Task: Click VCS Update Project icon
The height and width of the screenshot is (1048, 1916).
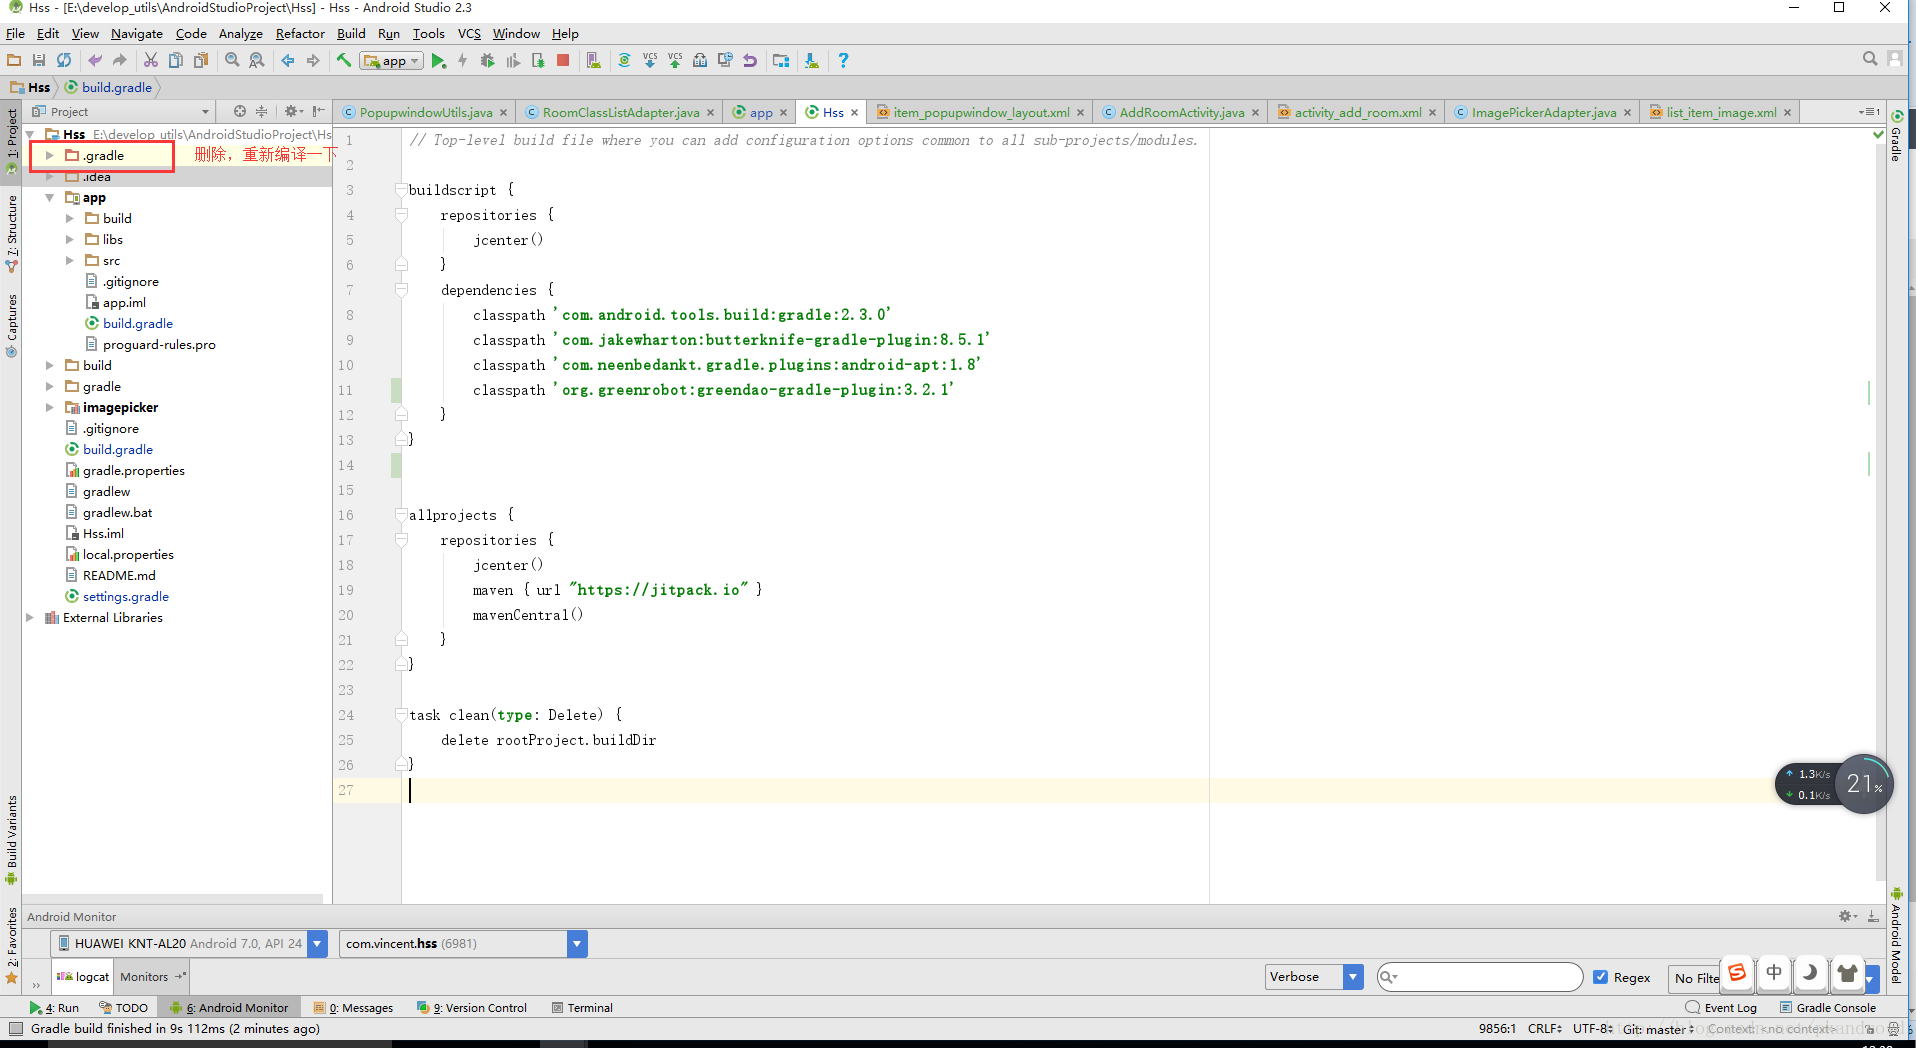Action: pyautogui.click(x=650, y=61)
